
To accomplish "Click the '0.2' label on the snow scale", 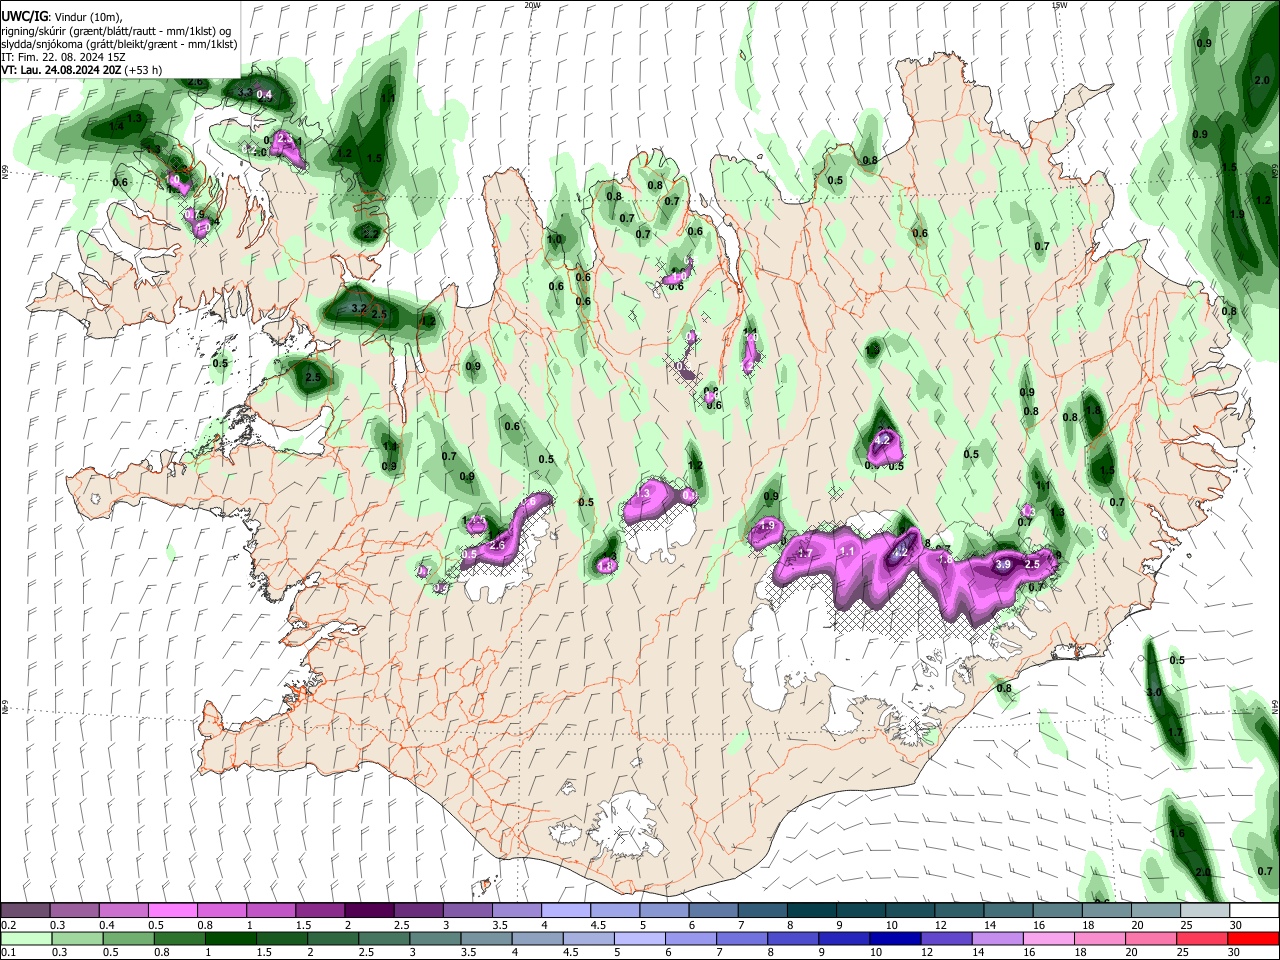I will 8,925.
